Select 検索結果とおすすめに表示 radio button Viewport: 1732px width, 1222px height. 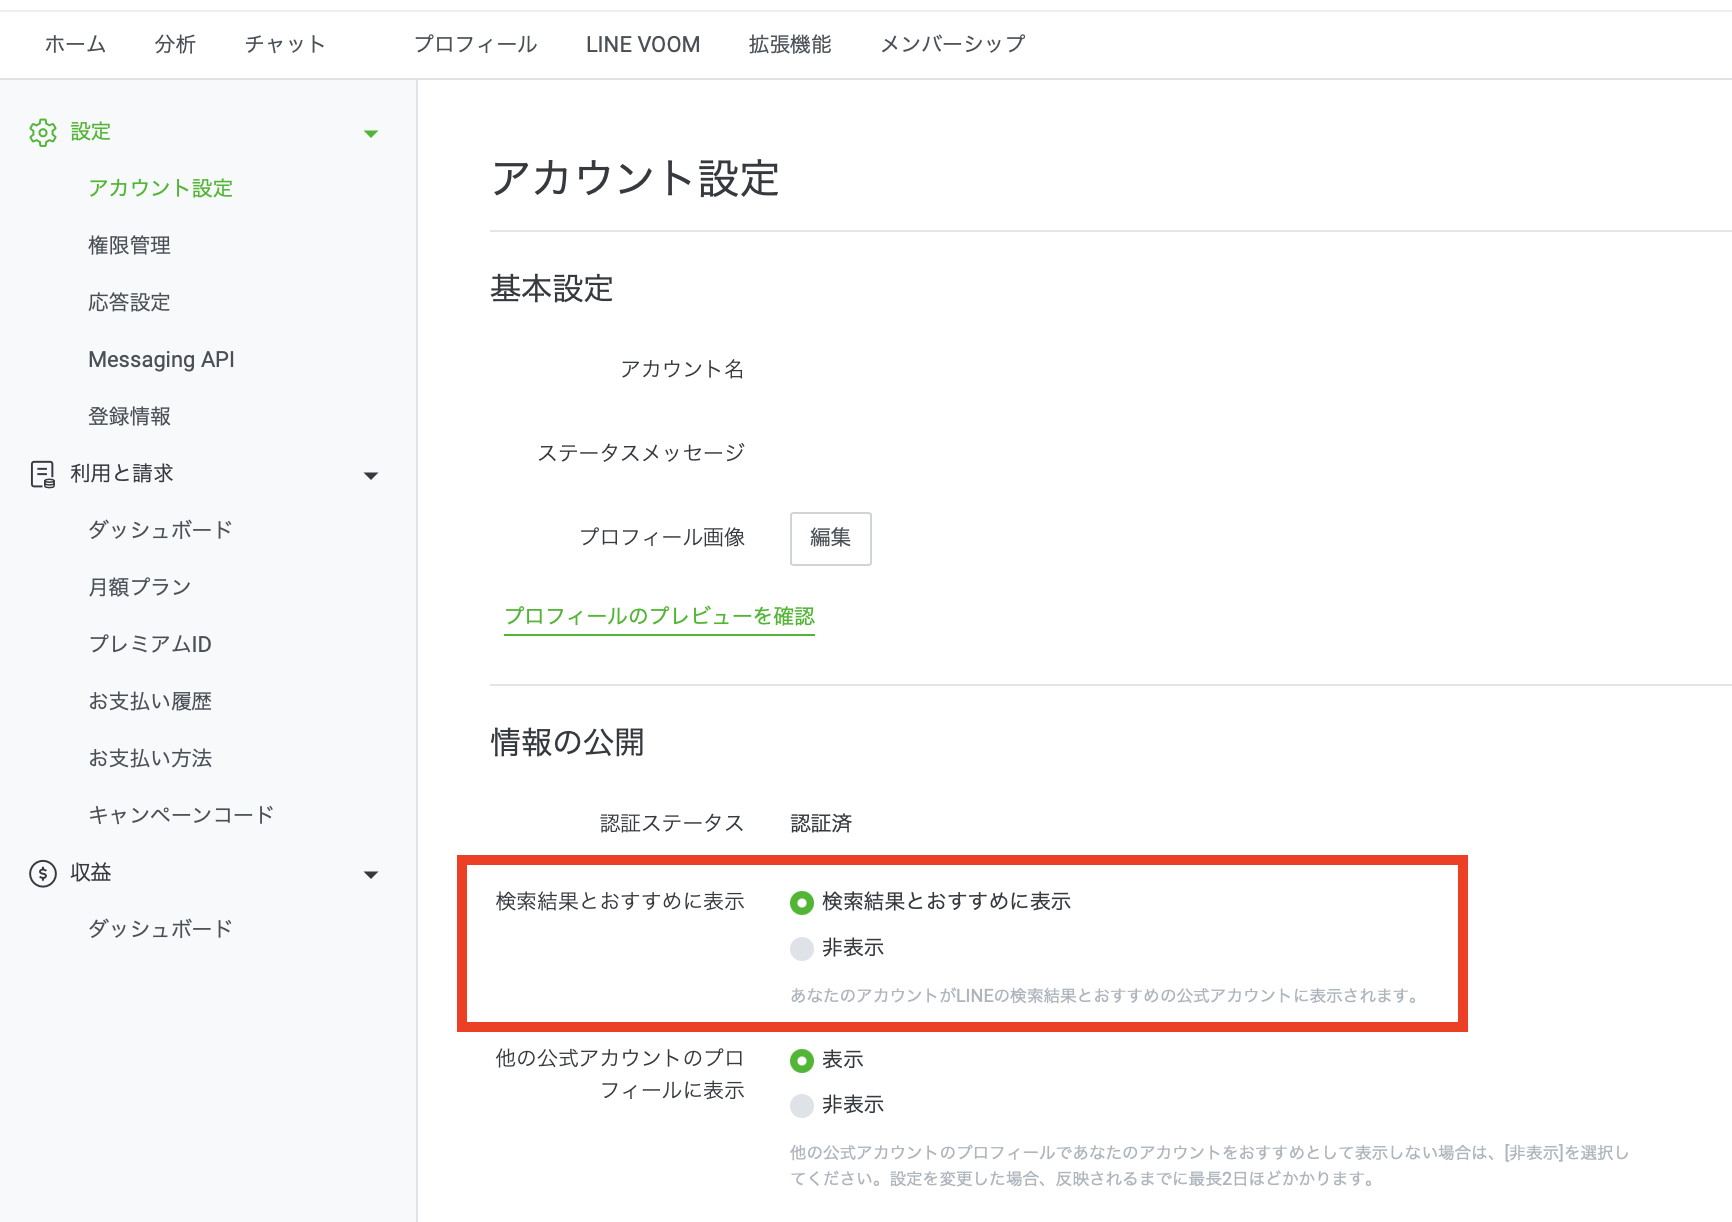tap(801, 902)
